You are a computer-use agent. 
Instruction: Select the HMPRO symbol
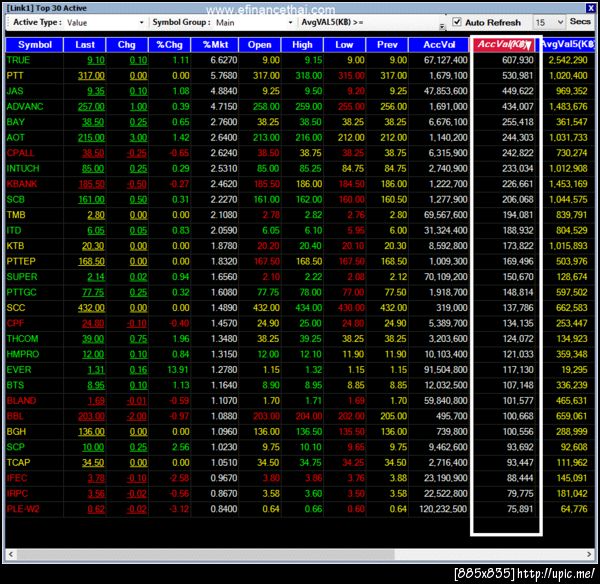coord(23,354)
